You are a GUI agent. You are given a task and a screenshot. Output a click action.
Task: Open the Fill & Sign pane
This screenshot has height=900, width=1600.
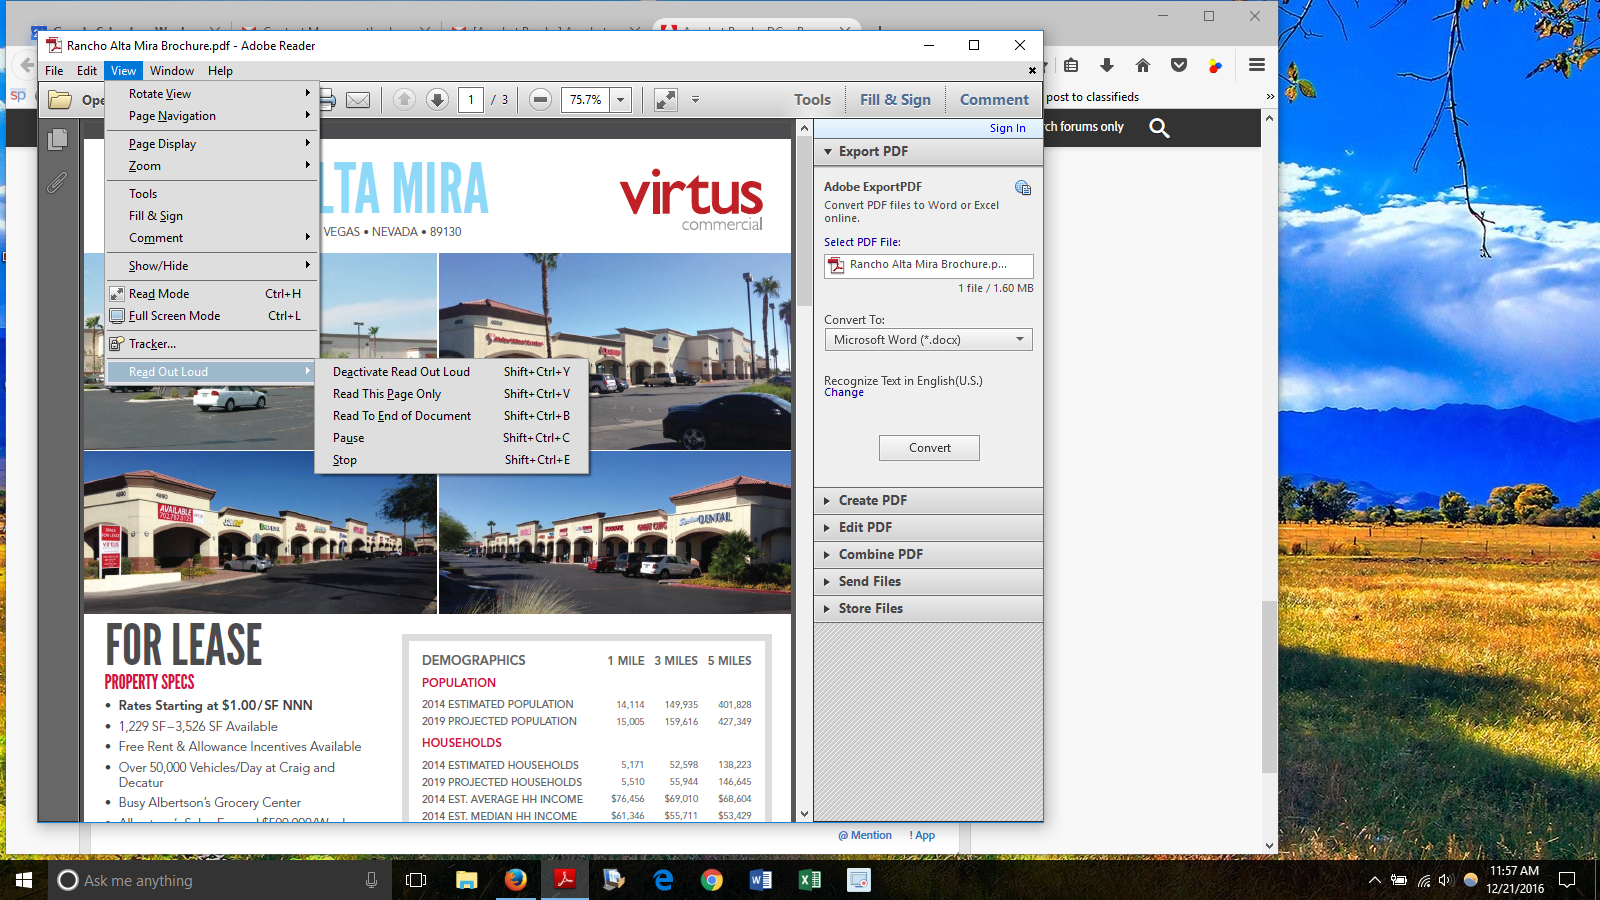pyautogui.click(x=895, y=99)
